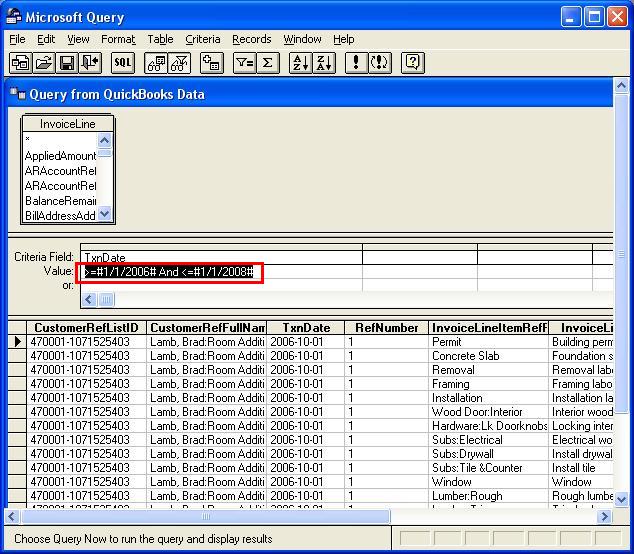The height and width of the screenshot is (554, 634).
Task: Open the Format menu
Action: pos(118,39)
